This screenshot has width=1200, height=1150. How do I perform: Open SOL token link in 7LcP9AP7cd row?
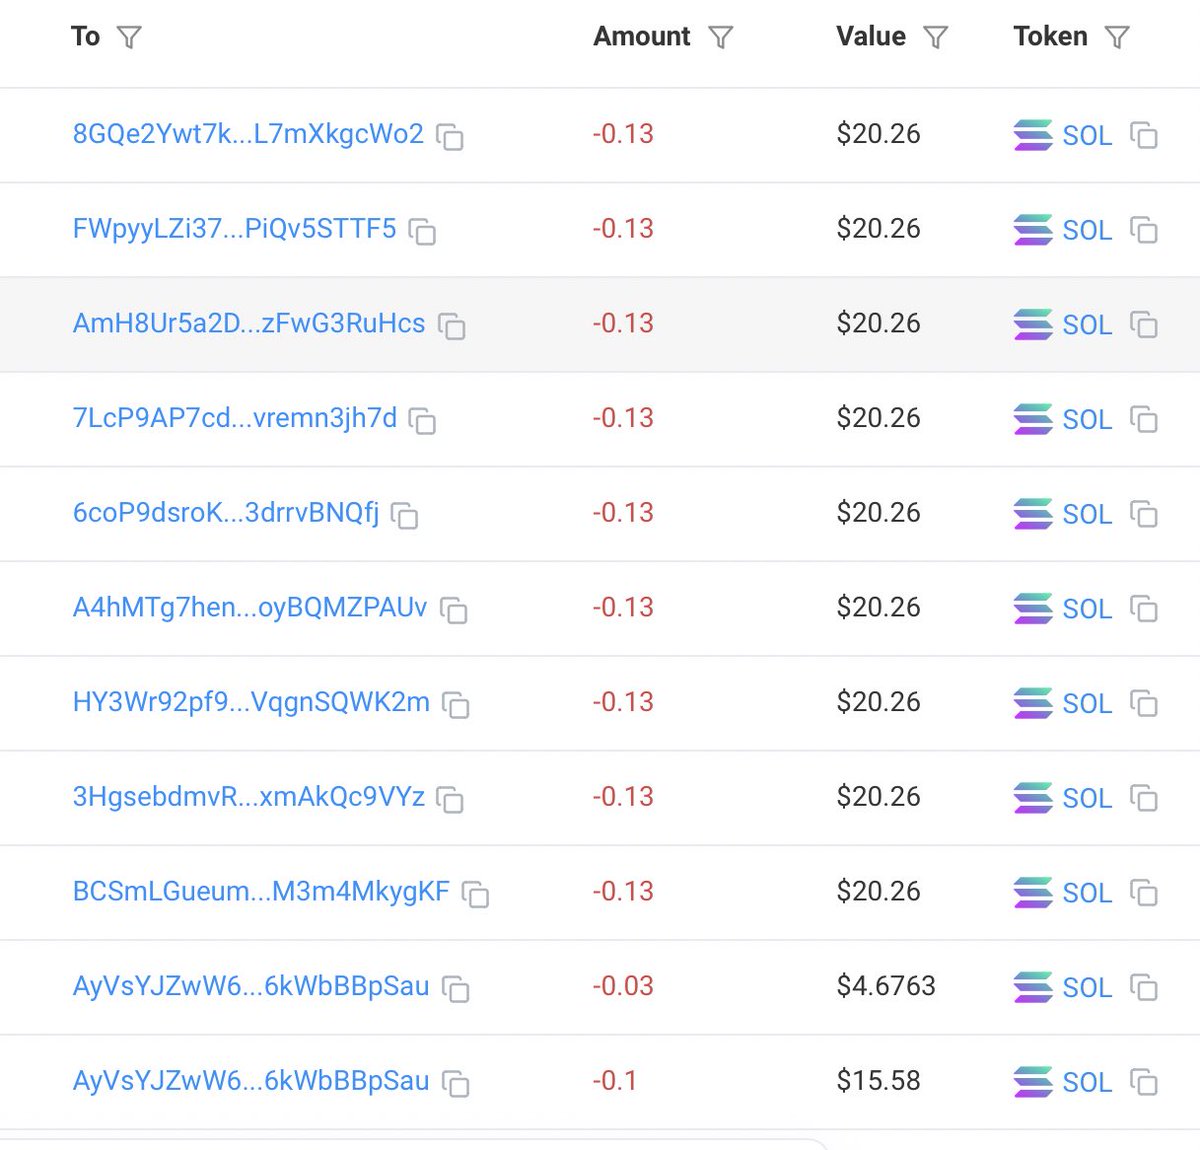pyautogui.click(x=1087, y=420)
